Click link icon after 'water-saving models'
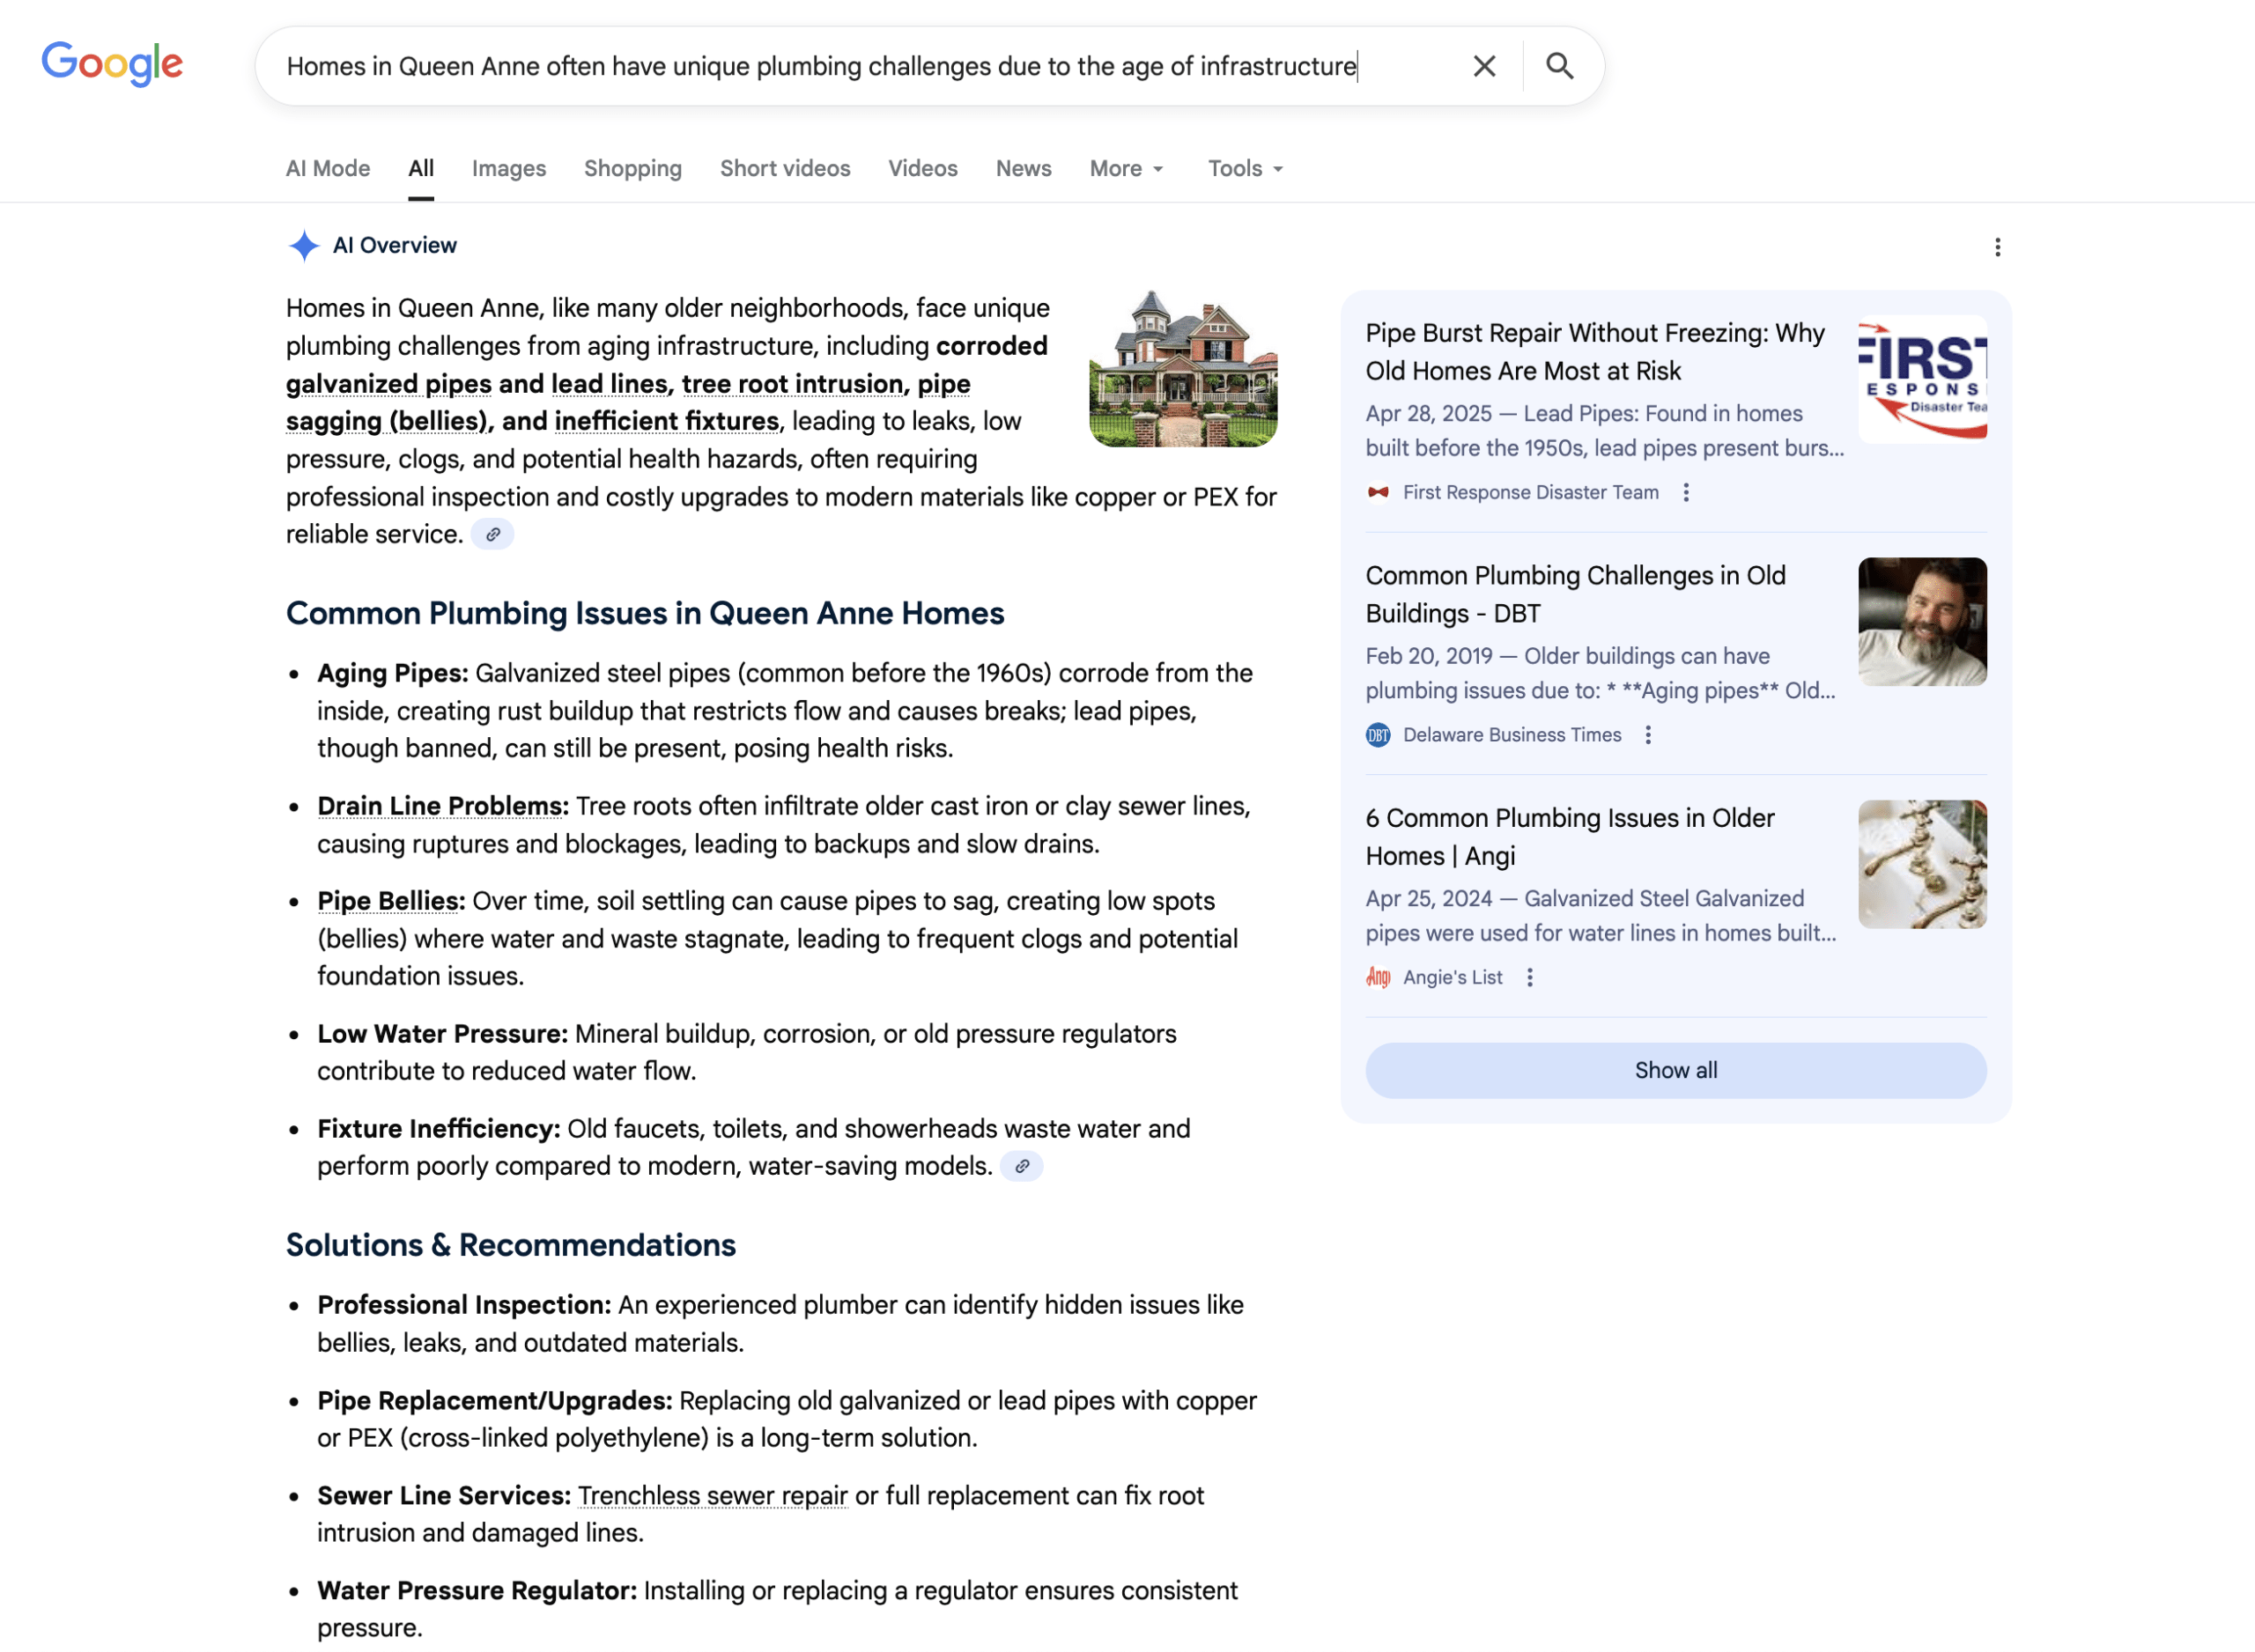 [1021, 1167]
